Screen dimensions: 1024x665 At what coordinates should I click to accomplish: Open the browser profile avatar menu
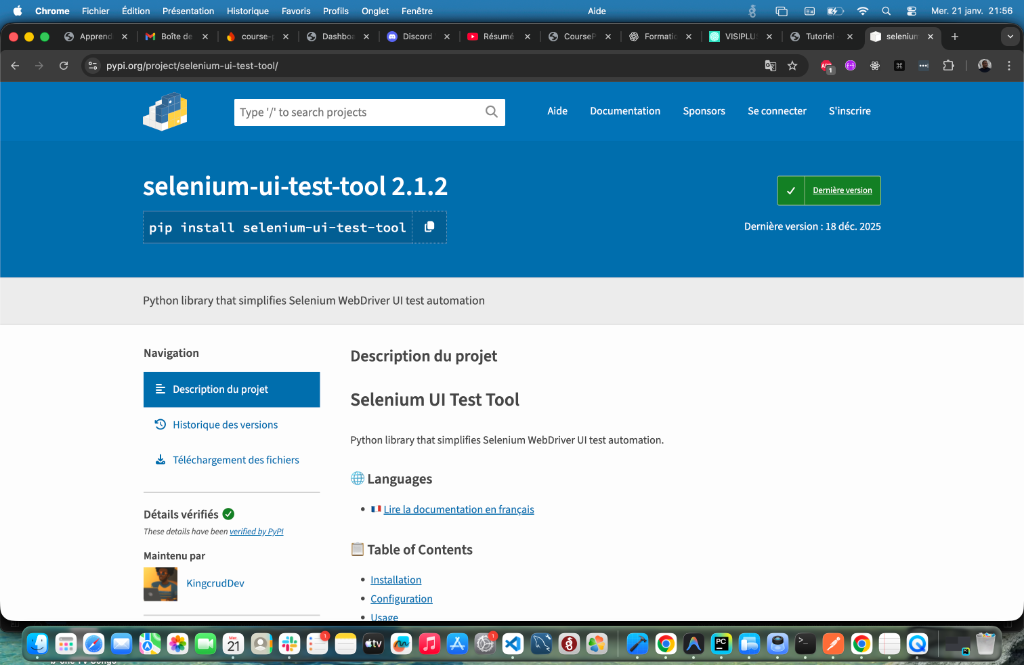click(x=983, y=64)
